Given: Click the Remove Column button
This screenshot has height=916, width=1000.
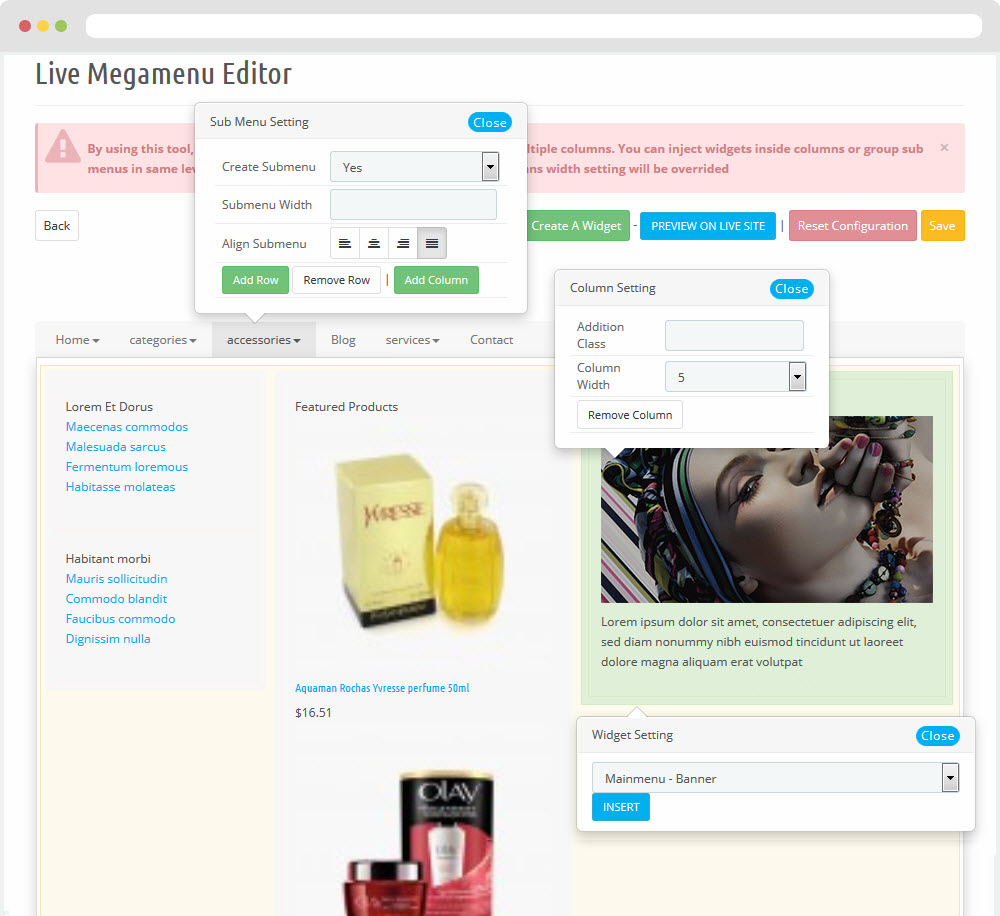Looking at the screenshot, I should [x=630, y=415].
